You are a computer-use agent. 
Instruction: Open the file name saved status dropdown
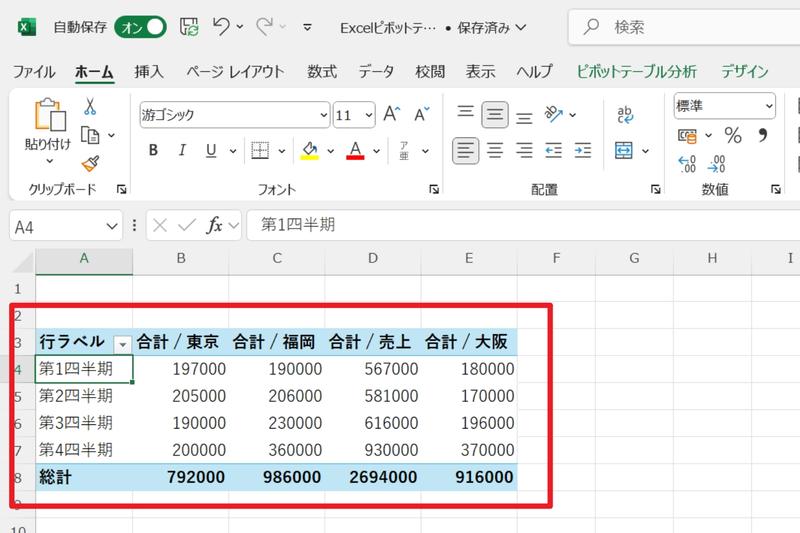click(x=521, y=28)
